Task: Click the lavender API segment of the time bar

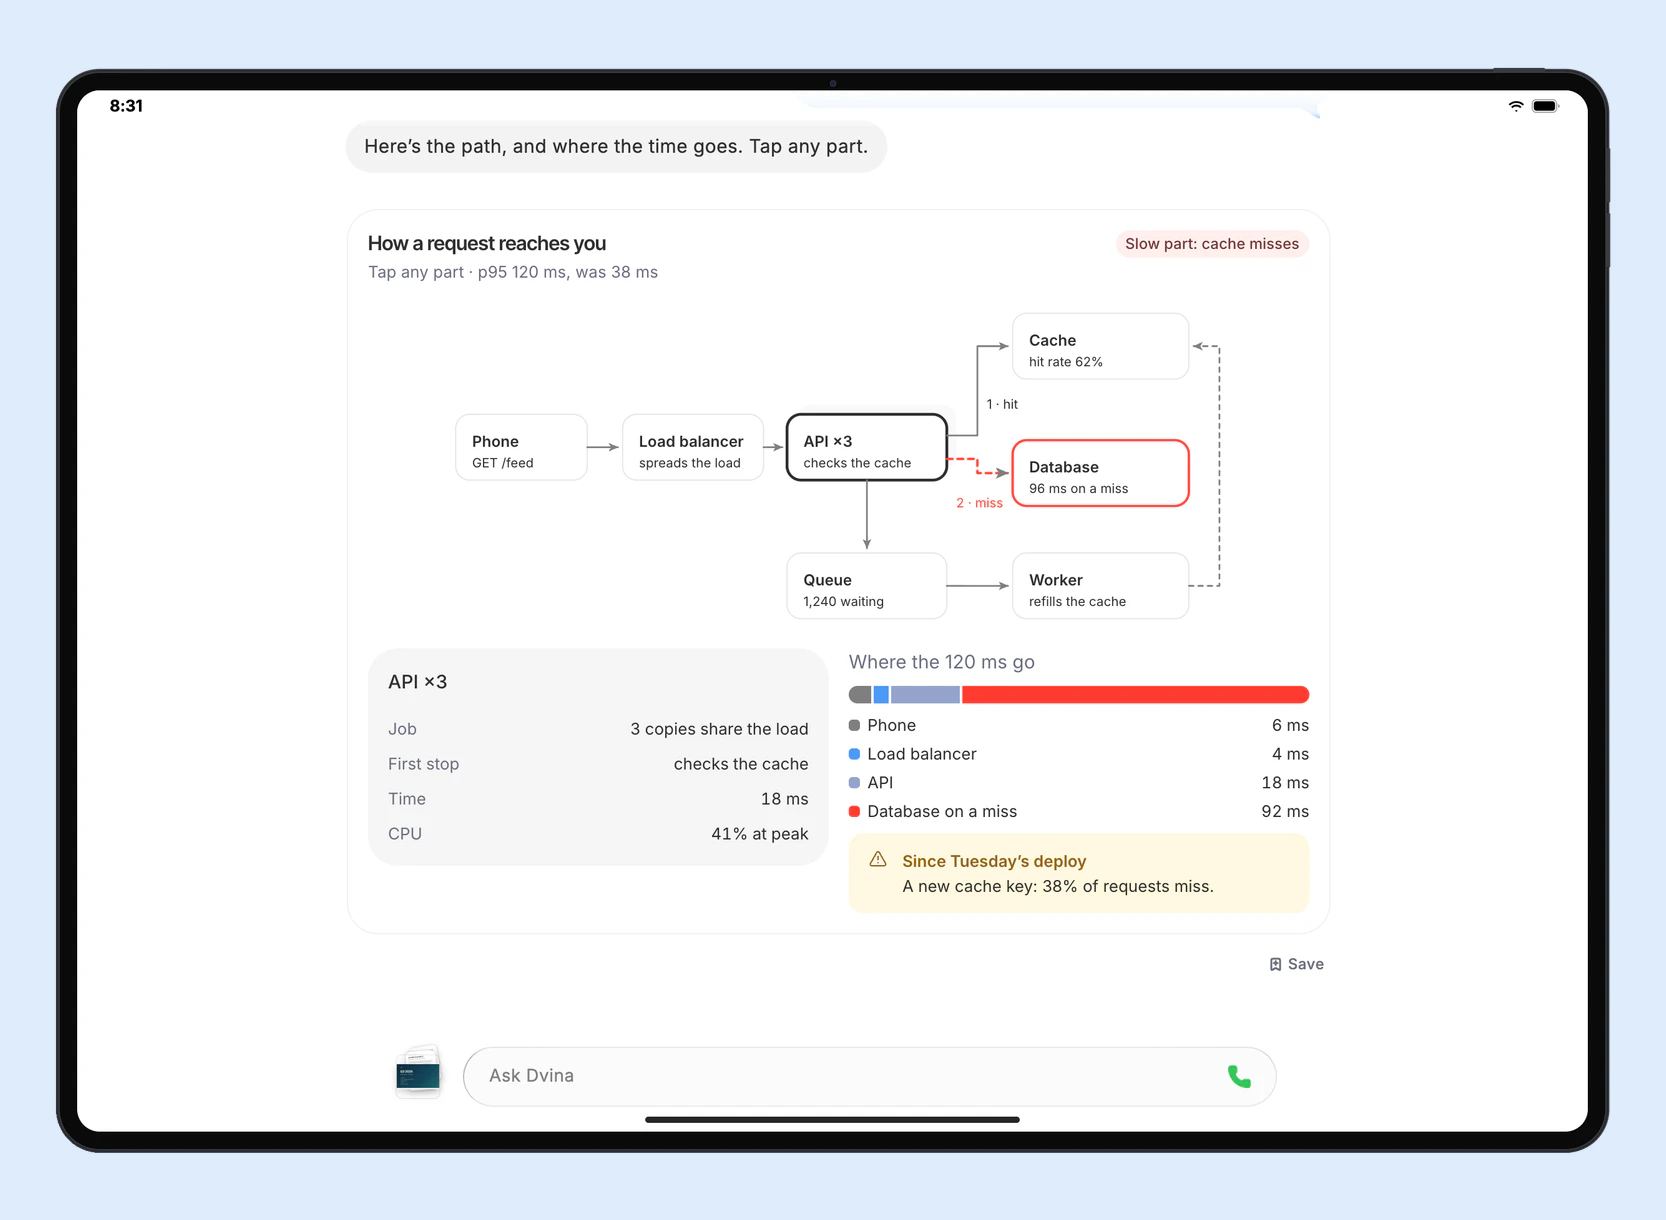Action: pos(925,695)
